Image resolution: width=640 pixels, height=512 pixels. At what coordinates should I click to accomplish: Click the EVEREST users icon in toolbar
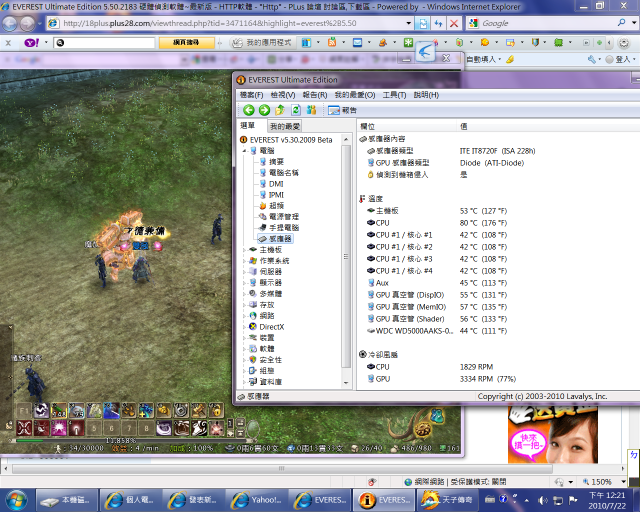tap(311, 110)
